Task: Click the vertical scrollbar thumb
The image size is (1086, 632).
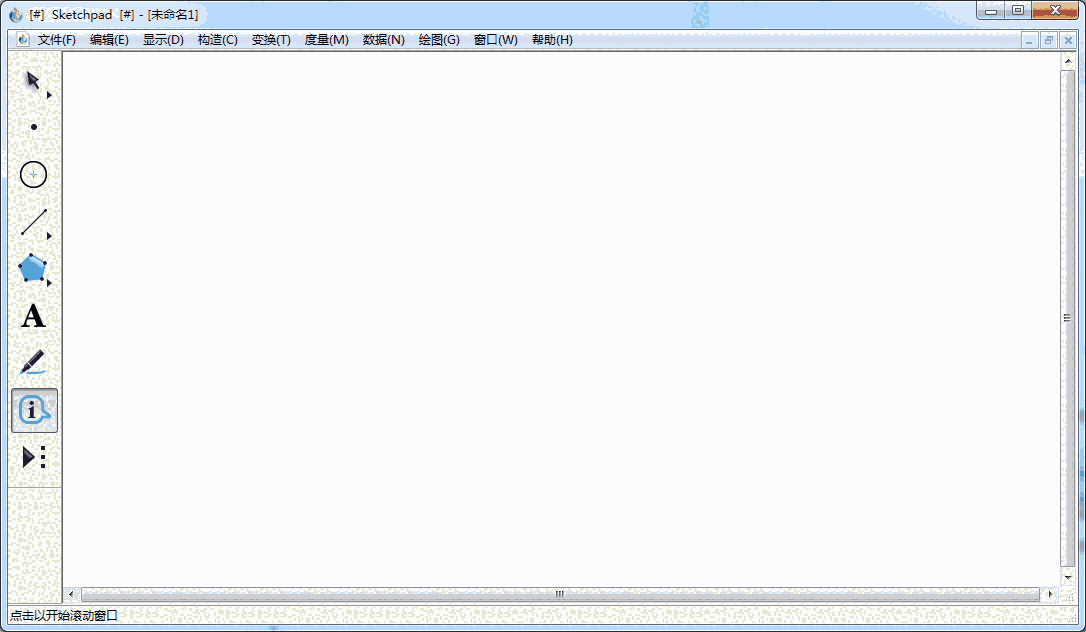Action: pos(1067,318)
